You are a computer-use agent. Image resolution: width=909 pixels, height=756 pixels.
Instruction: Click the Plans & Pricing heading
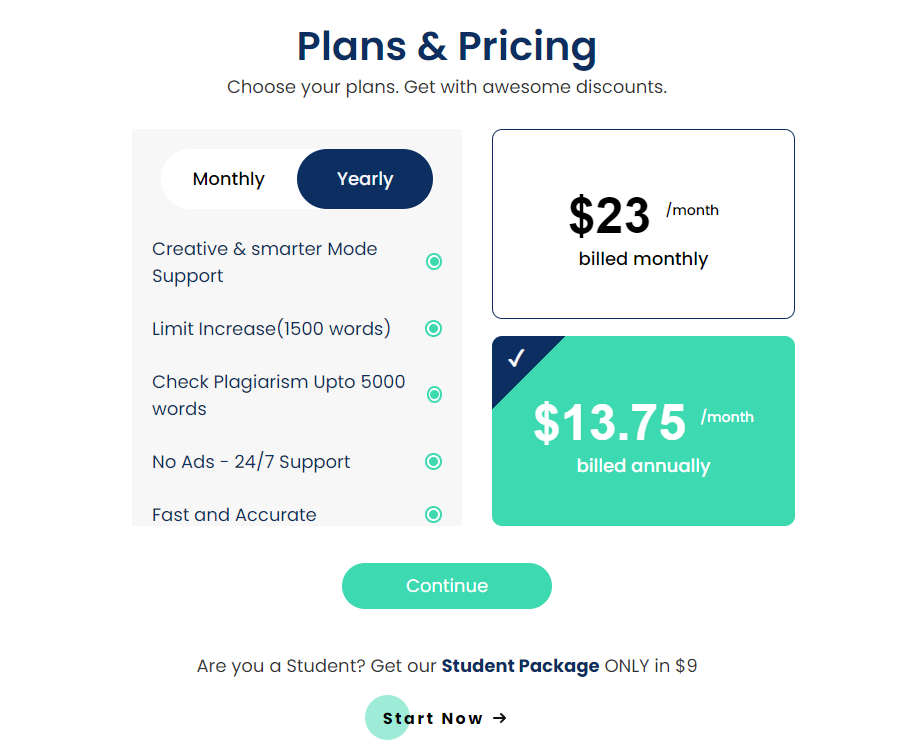[x=447, y=46]
